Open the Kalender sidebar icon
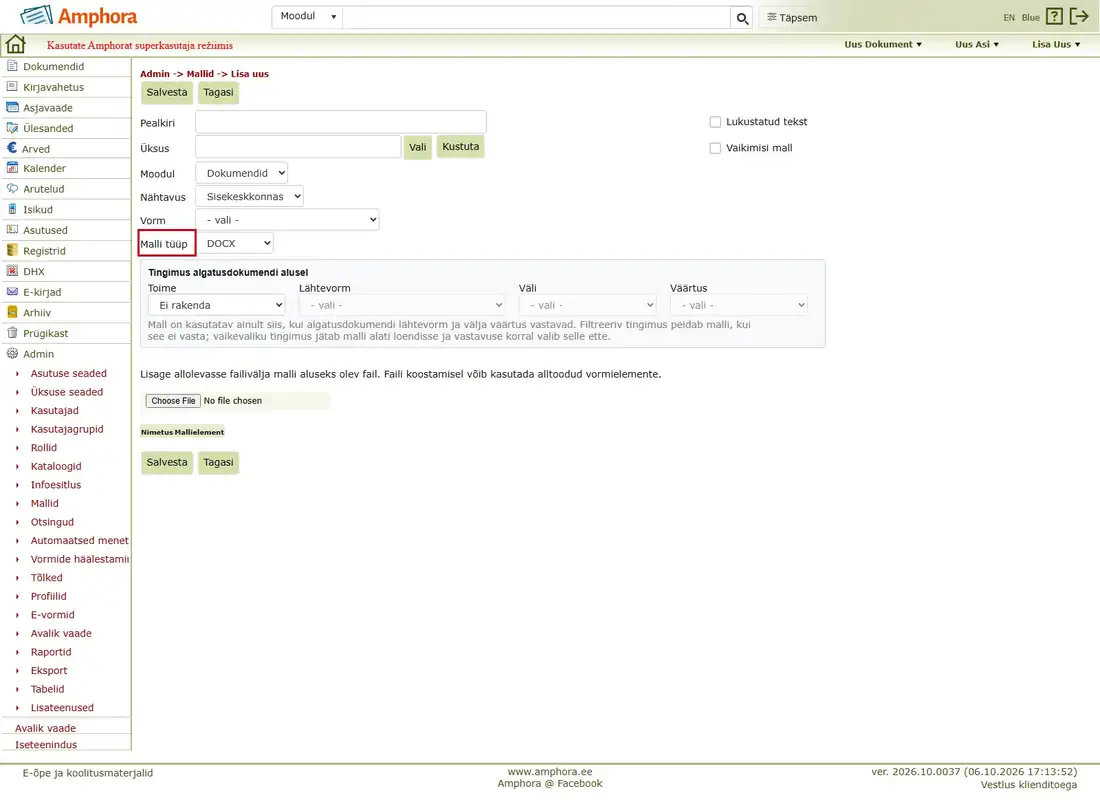The image size is (1100, 804). click(12, 168)
